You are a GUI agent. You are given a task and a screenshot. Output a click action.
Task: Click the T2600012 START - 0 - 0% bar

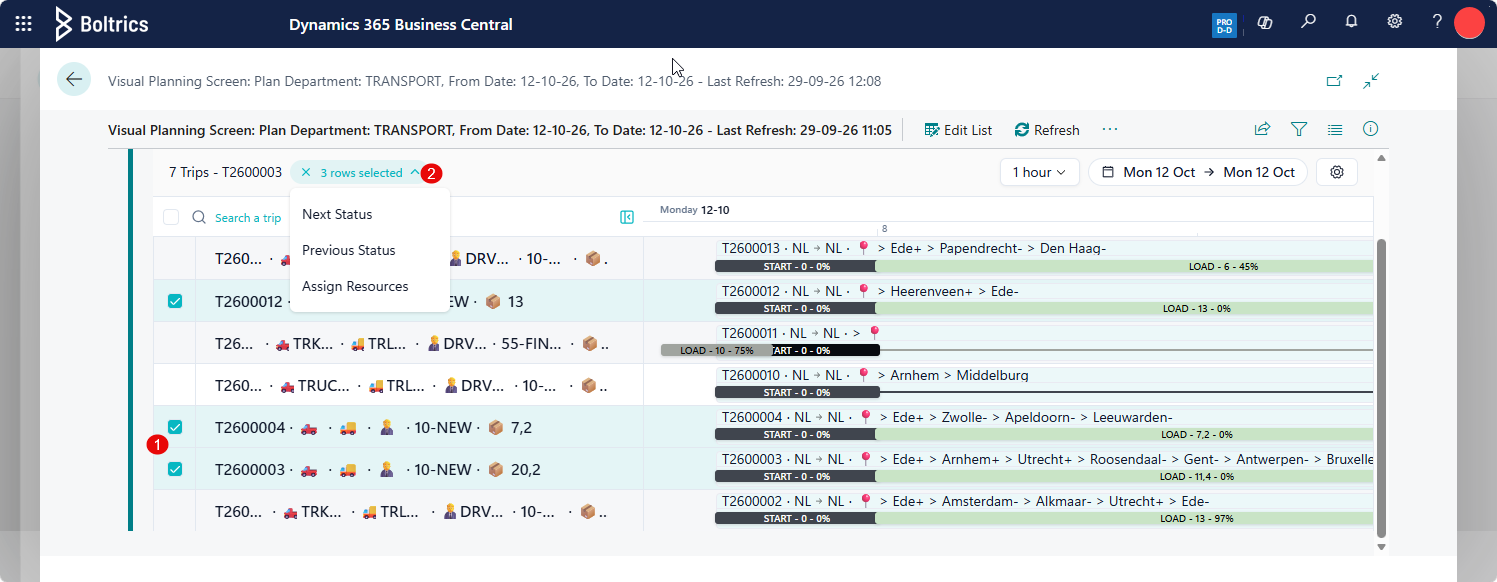coord(795,309)
